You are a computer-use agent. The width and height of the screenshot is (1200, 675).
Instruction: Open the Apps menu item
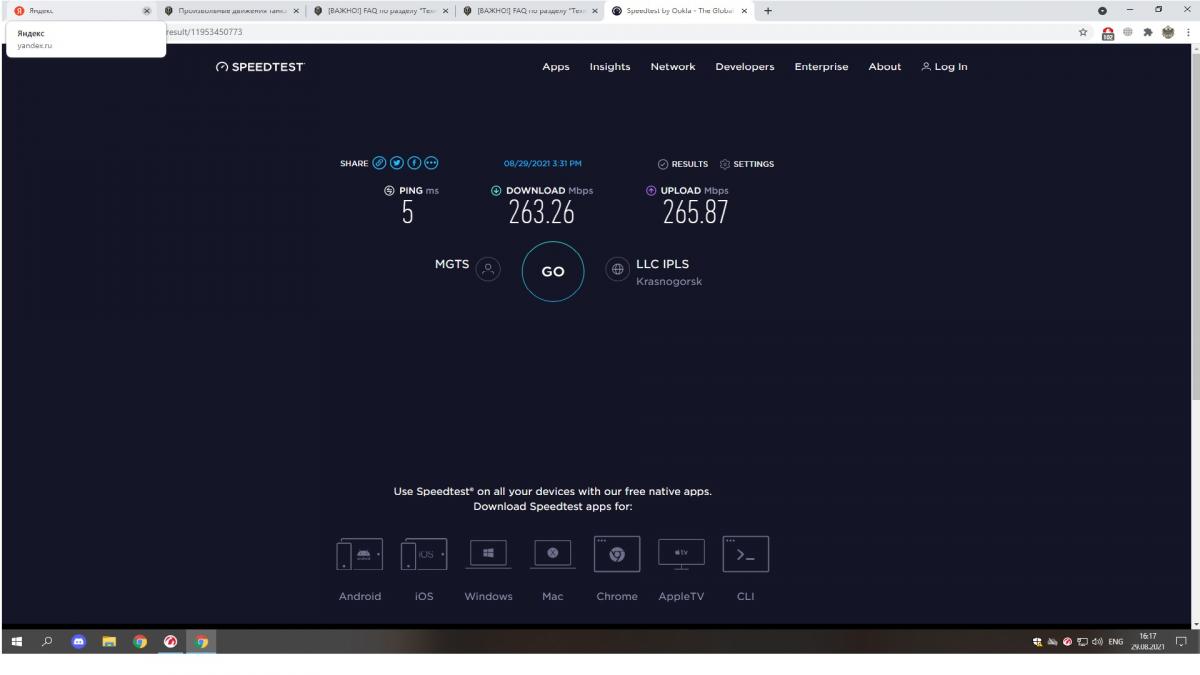556,67
